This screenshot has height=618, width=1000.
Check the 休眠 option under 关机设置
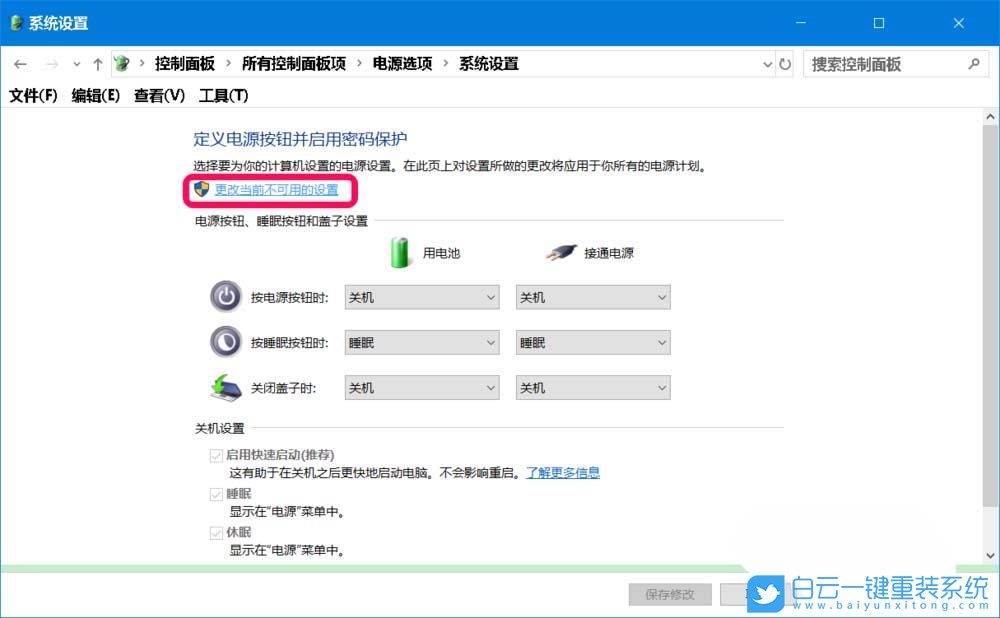(217, 532)
